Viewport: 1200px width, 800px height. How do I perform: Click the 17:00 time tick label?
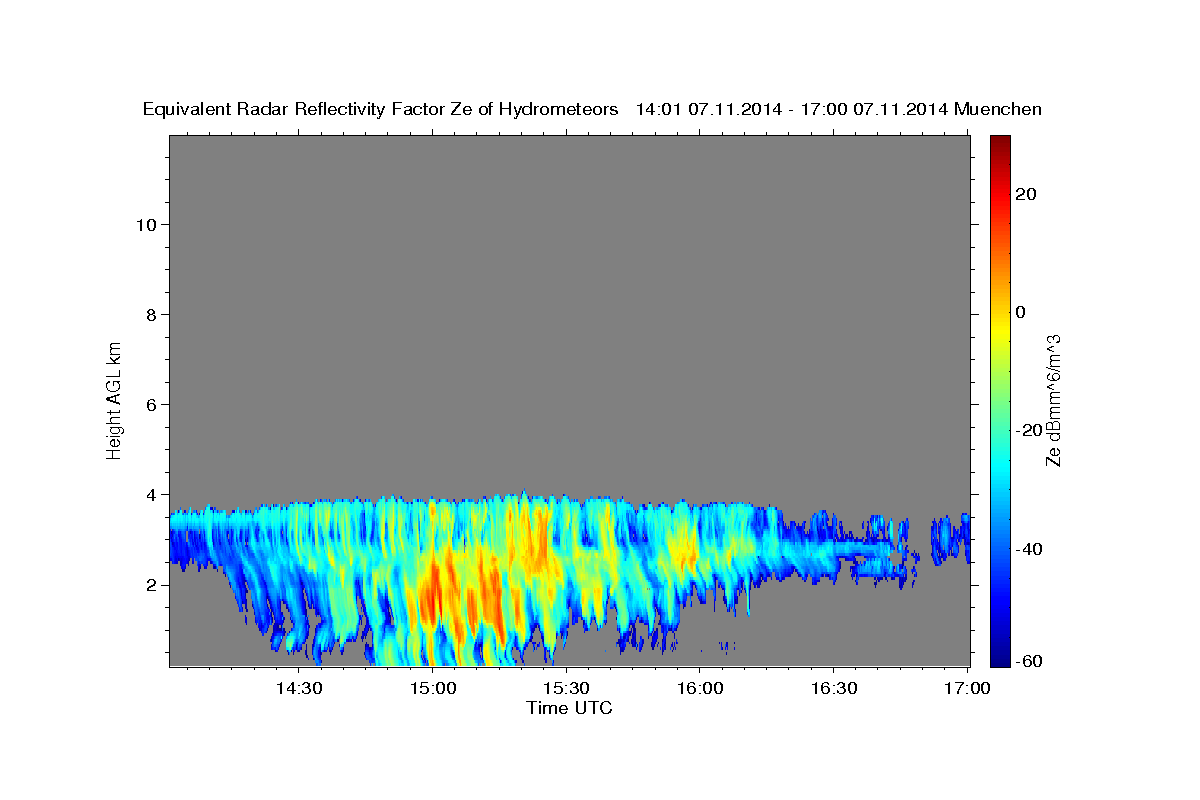point(968,688)
